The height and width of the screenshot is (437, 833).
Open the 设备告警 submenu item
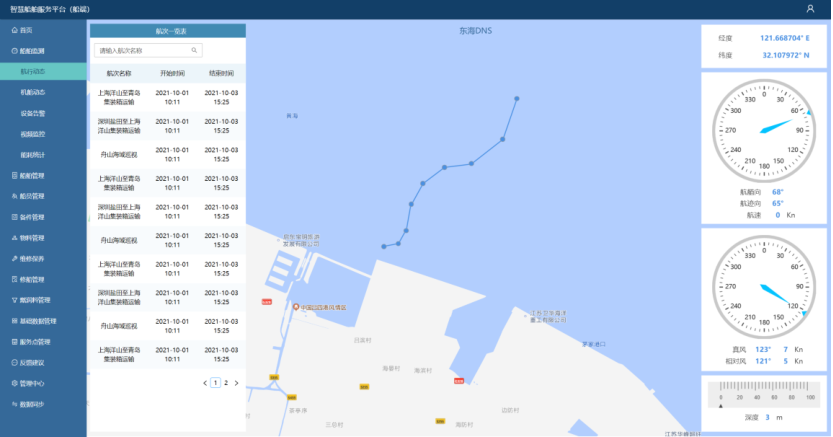click(33, 113)
